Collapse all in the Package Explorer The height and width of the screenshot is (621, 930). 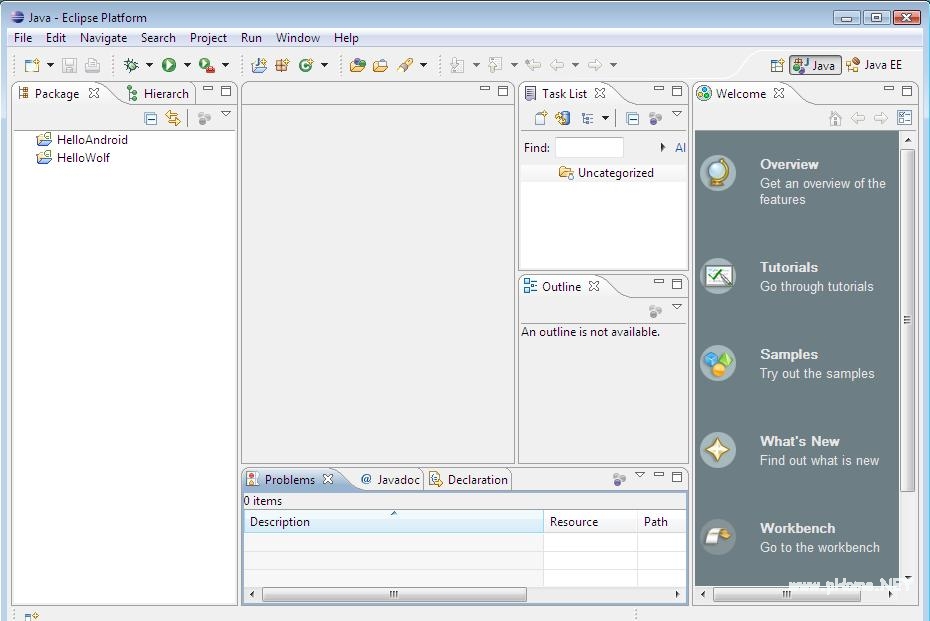151,118
